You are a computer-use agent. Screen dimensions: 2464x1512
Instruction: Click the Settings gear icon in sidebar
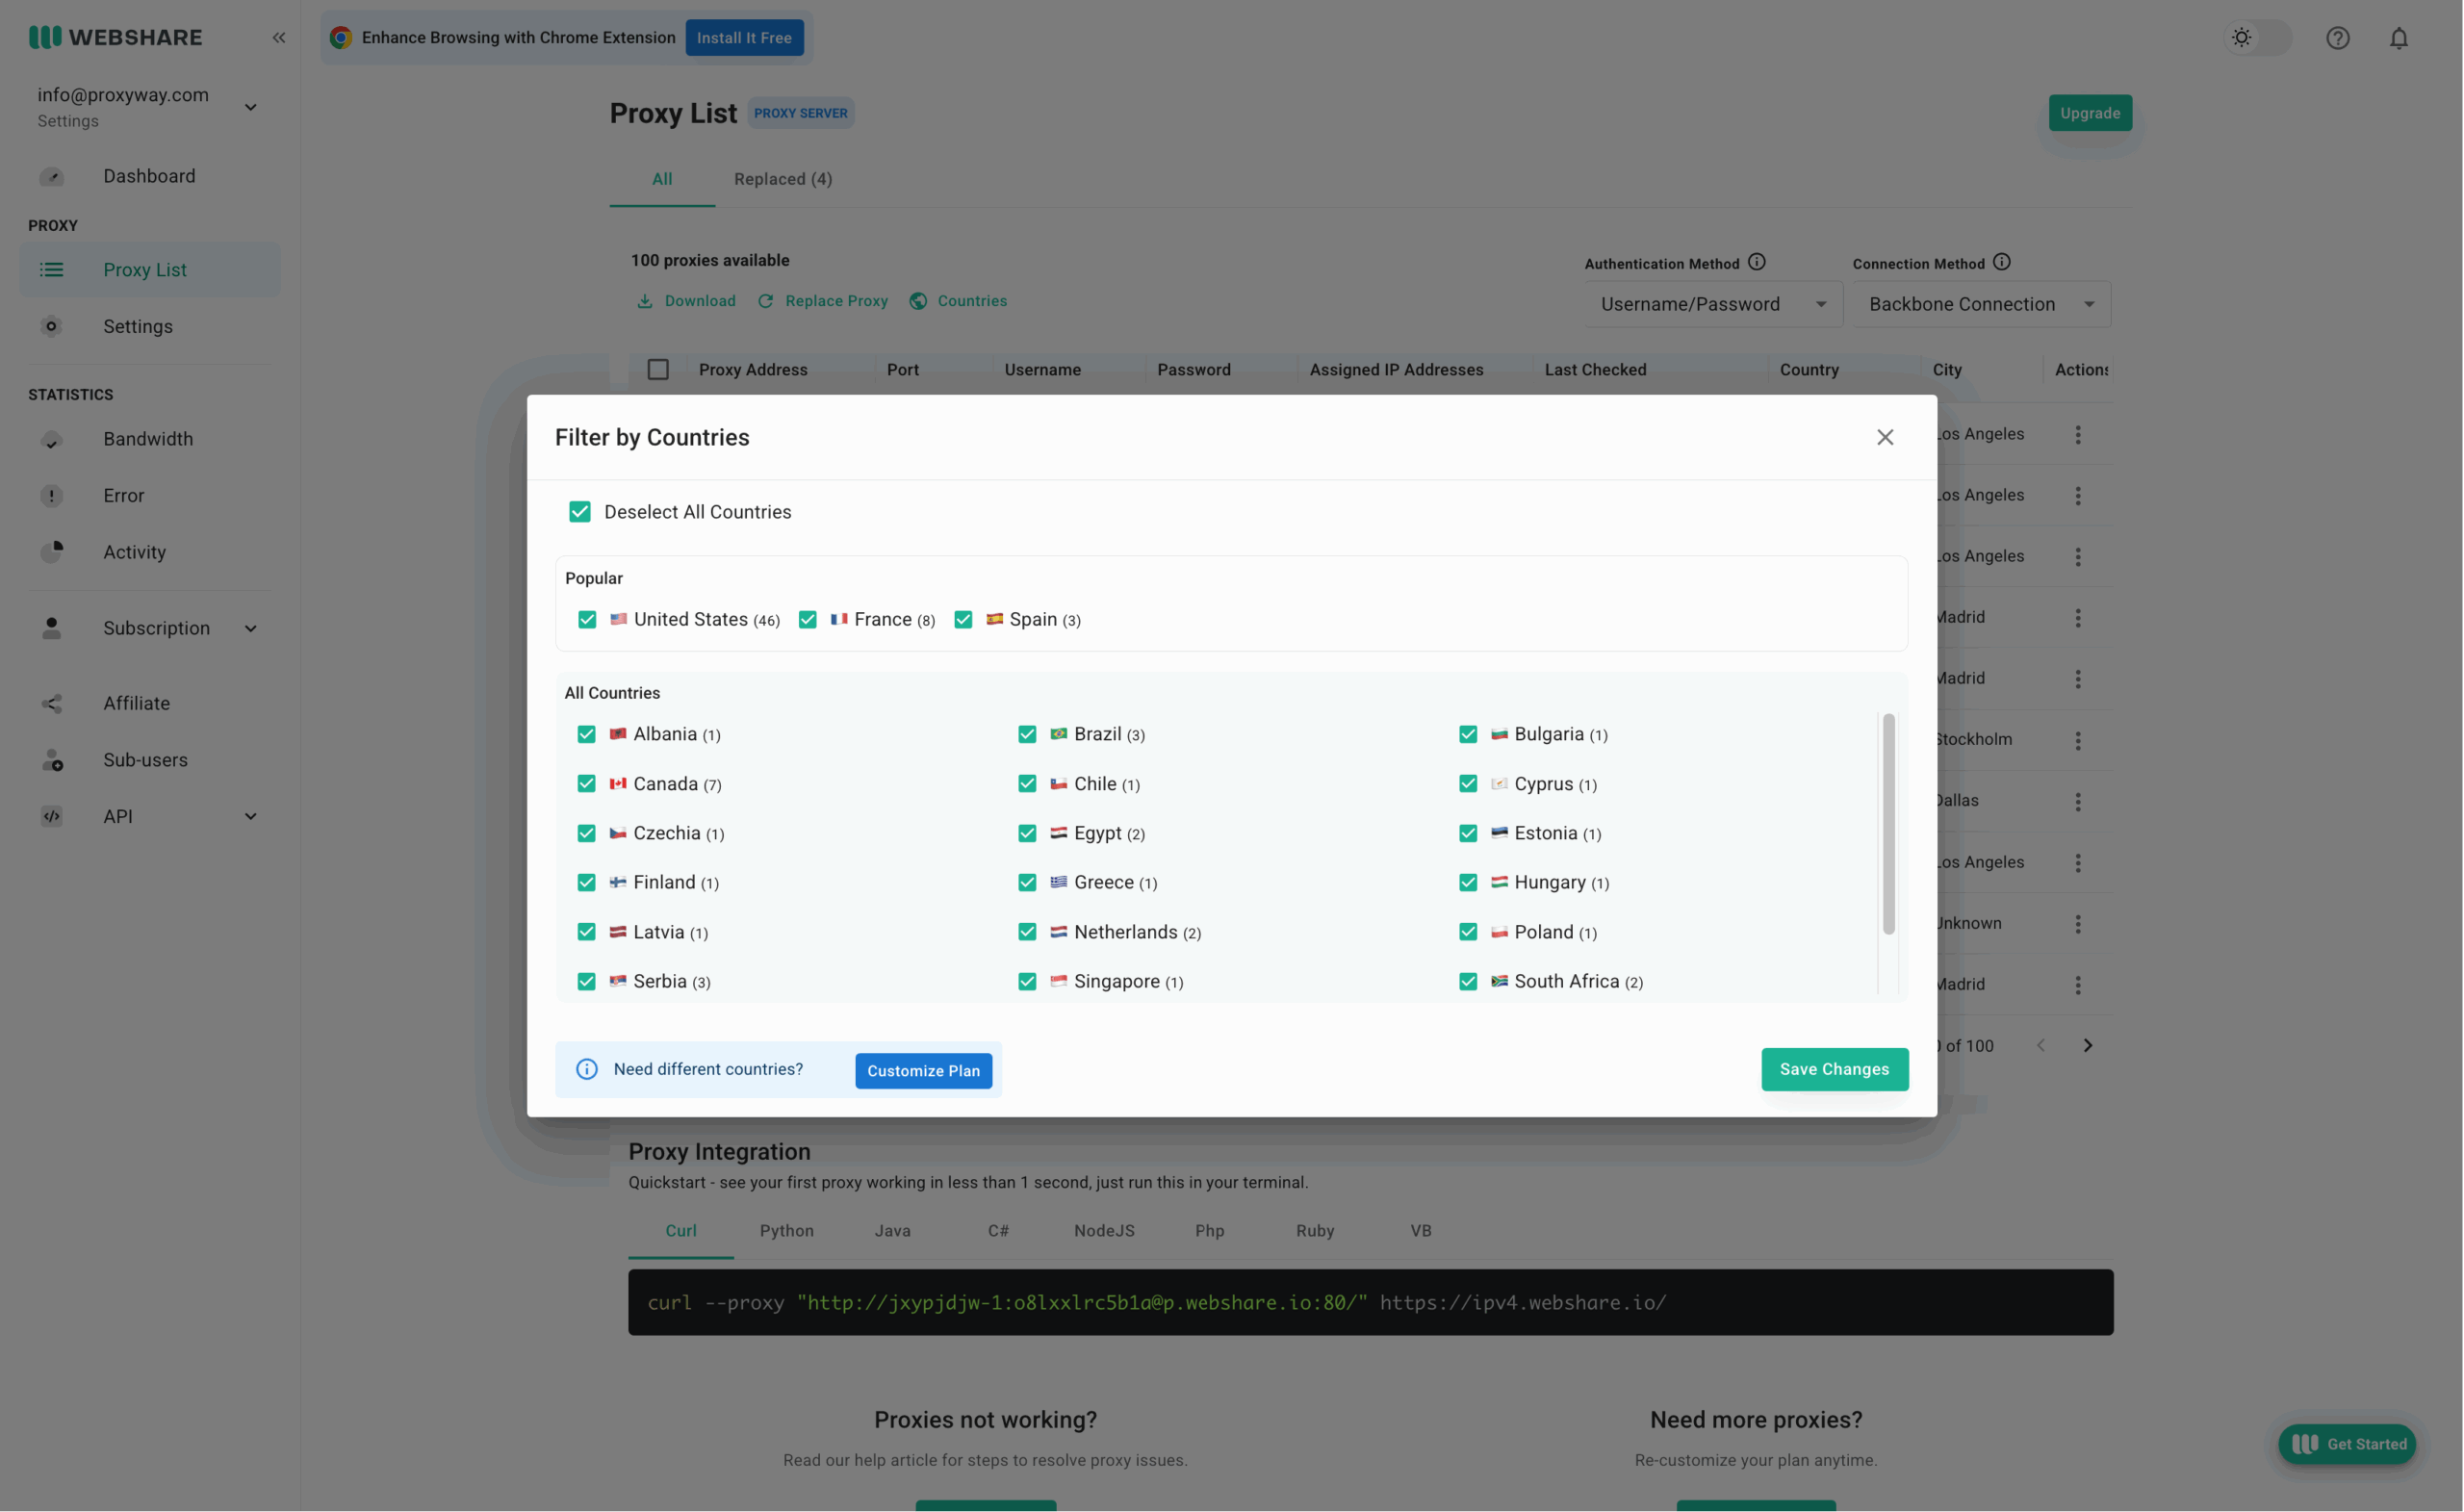pos(52,326)
